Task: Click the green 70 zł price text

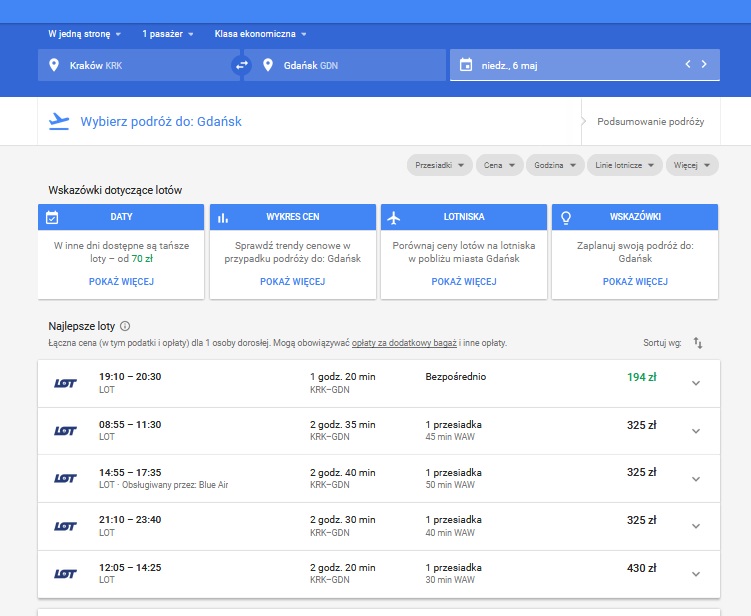Action: click(142, 259)
